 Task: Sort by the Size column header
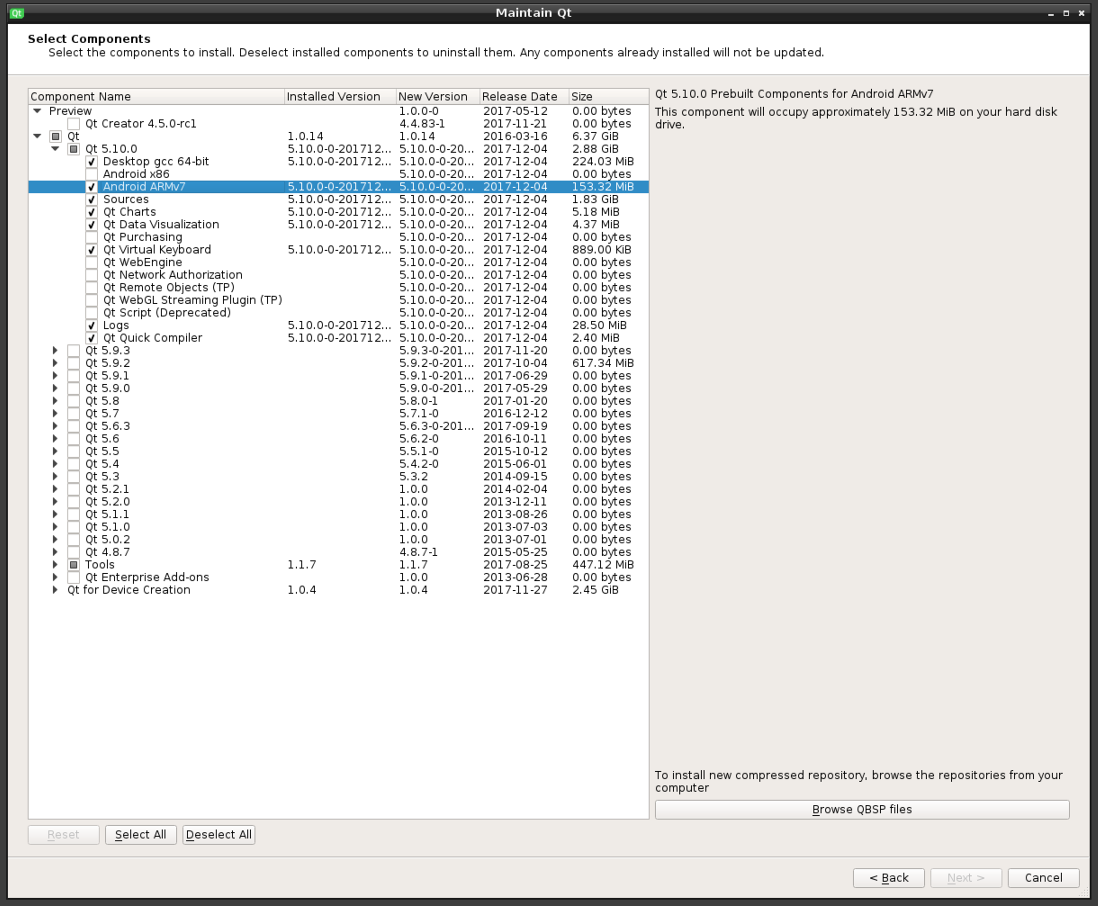tap(609, 97)
